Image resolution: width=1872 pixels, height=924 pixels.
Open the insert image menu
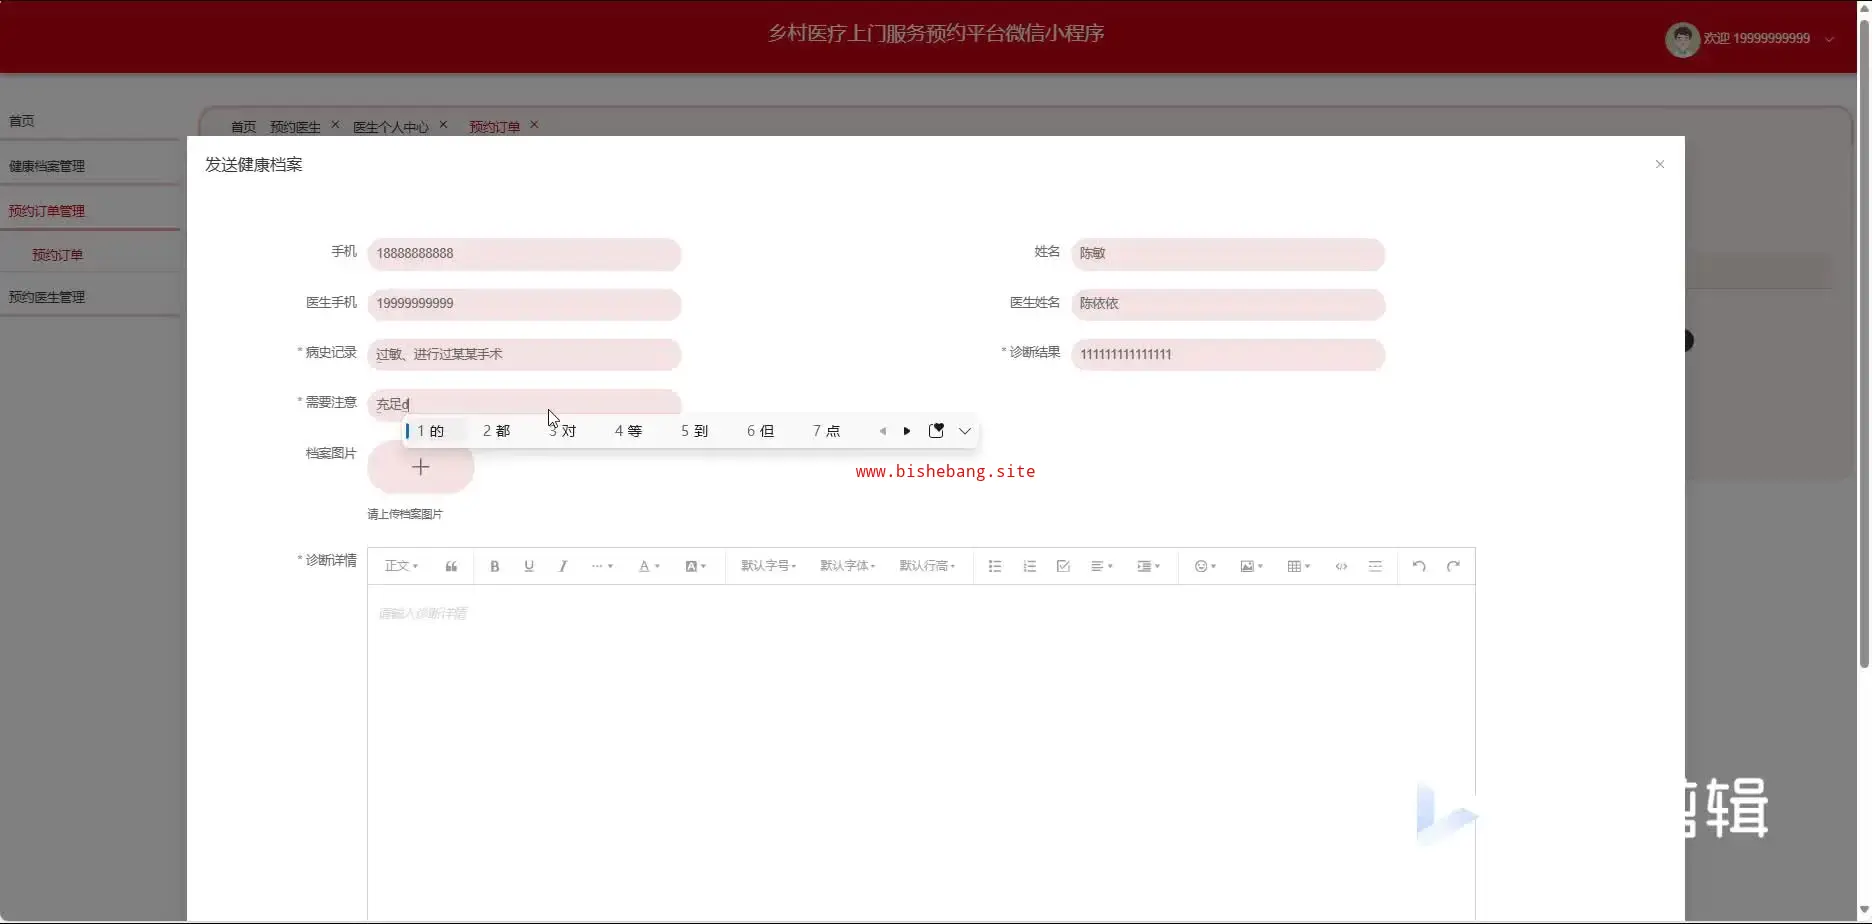(1252, 566)
